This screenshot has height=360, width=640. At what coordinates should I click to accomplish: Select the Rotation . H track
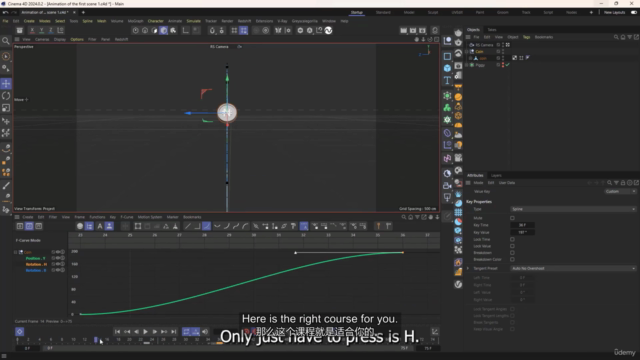36,264
